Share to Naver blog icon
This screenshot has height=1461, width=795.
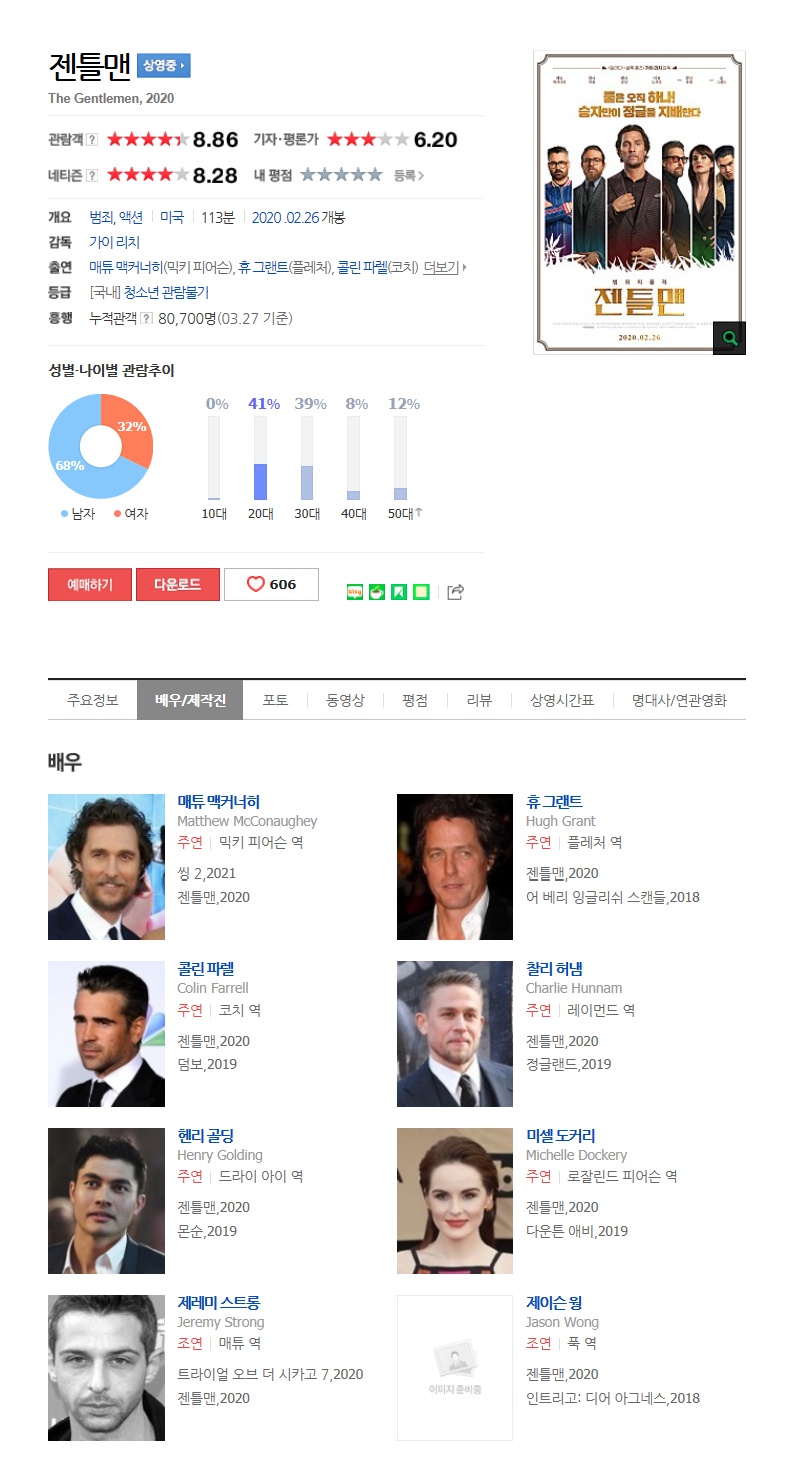coord(354,592)
